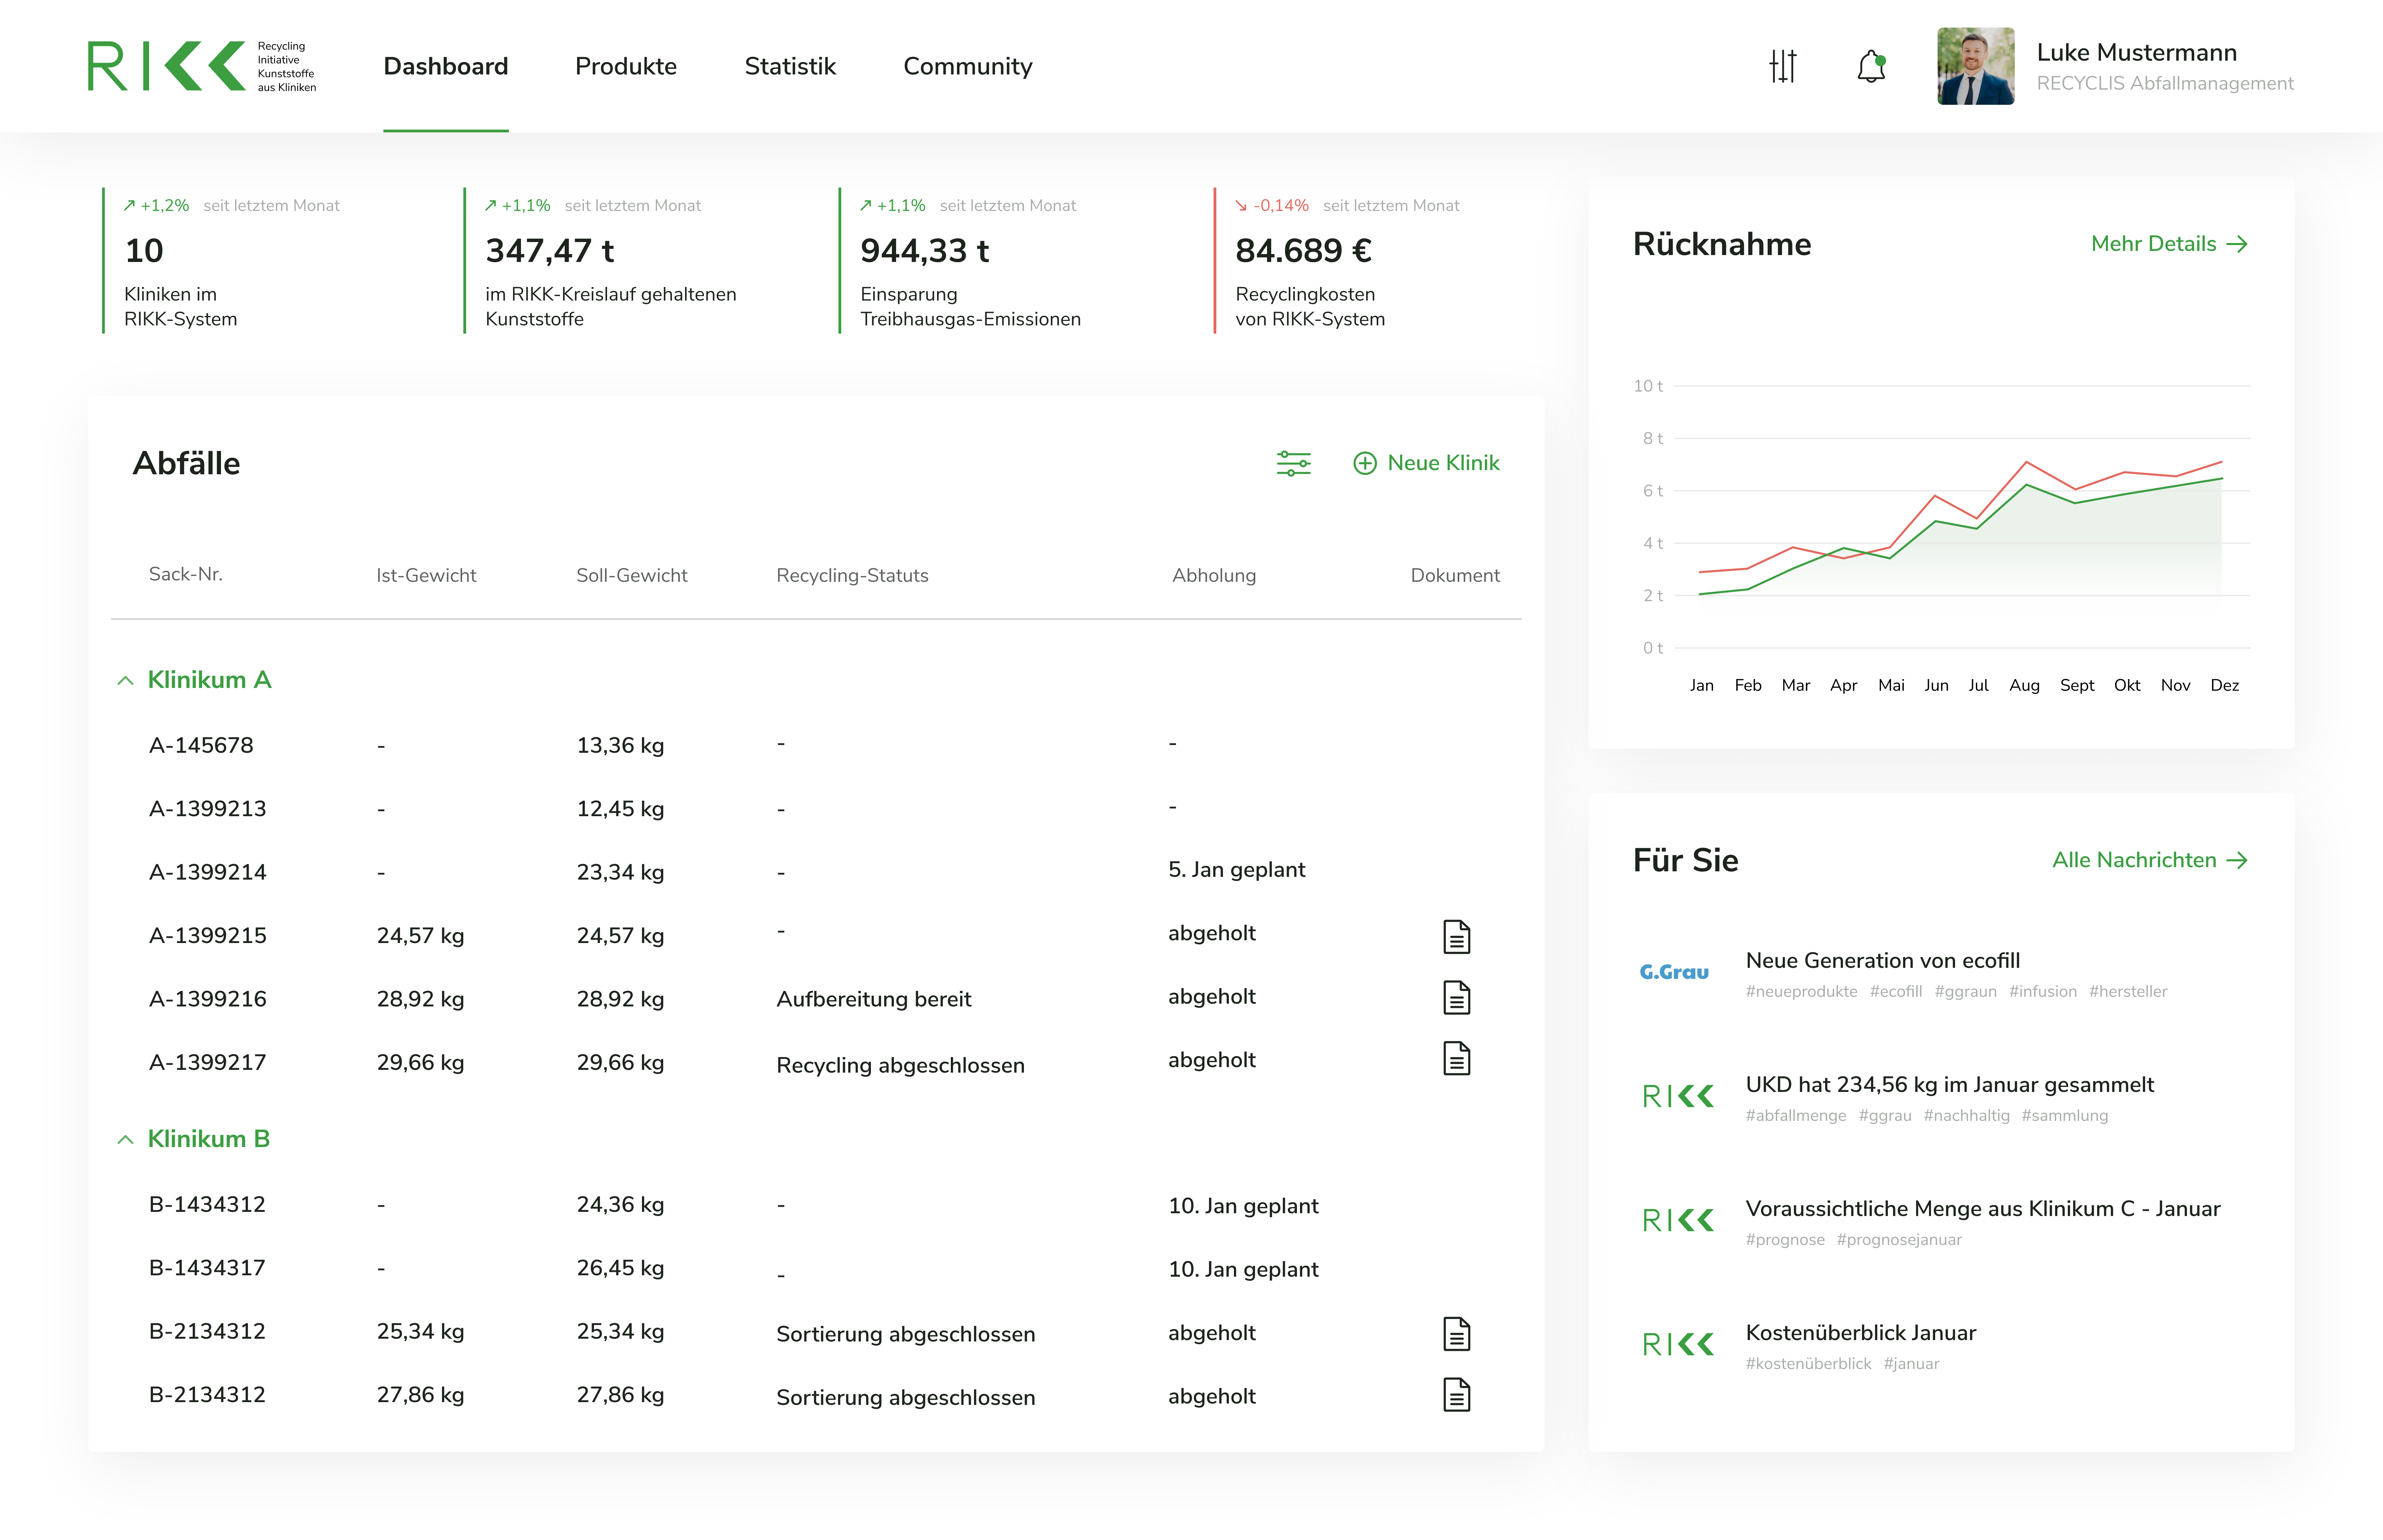Collapse the Klinikum B group

tap(125, 1139)
